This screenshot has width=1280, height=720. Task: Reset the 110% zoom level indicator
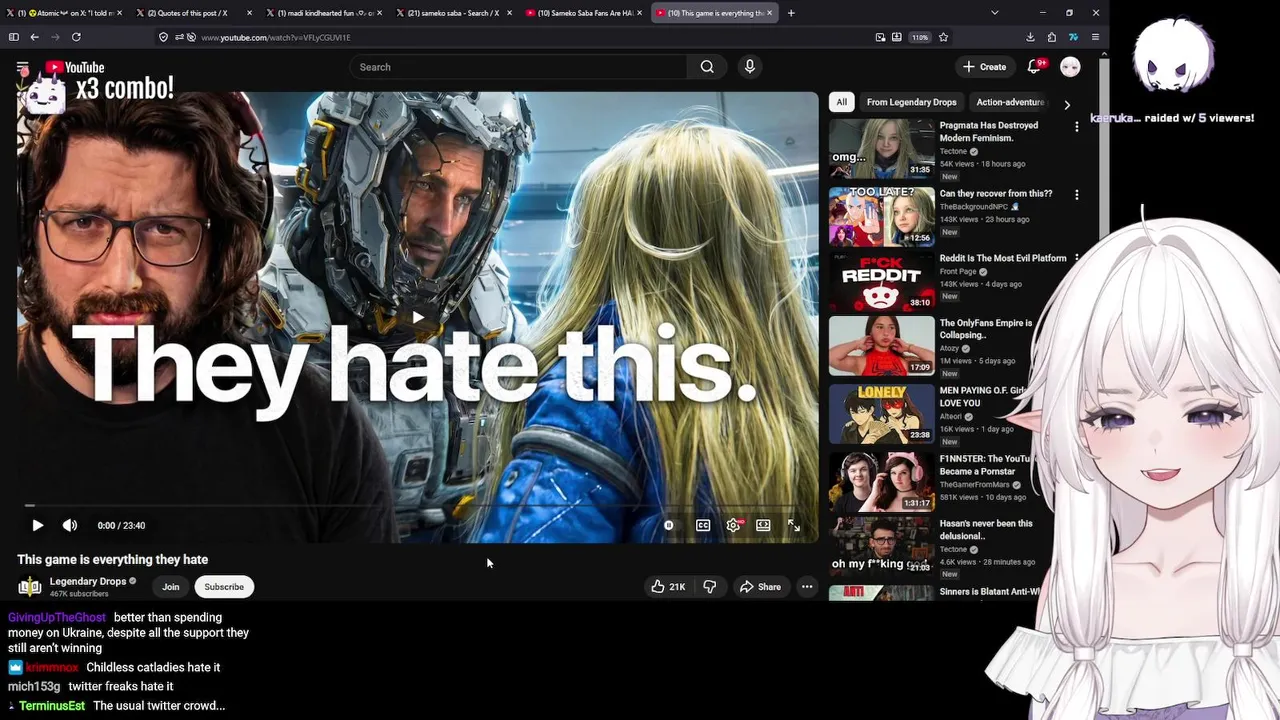(x=920, y=37)
